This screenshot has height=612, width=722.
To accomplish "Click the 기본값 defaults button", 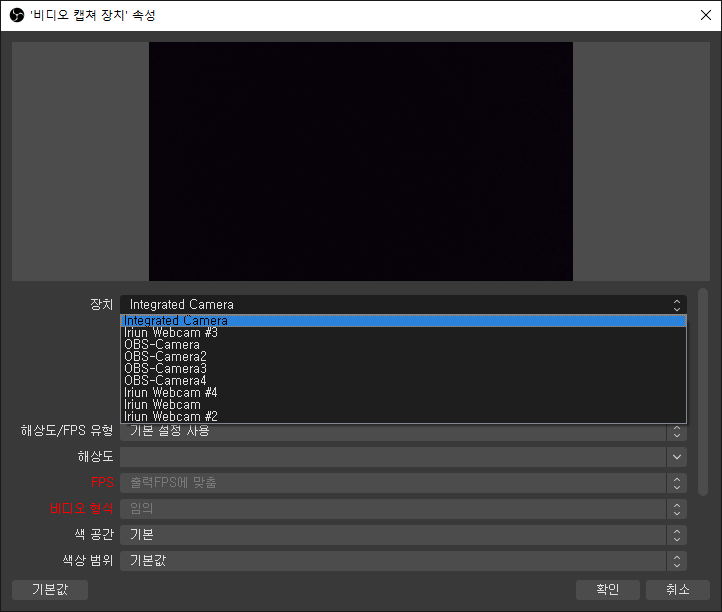I will (50, 590).
